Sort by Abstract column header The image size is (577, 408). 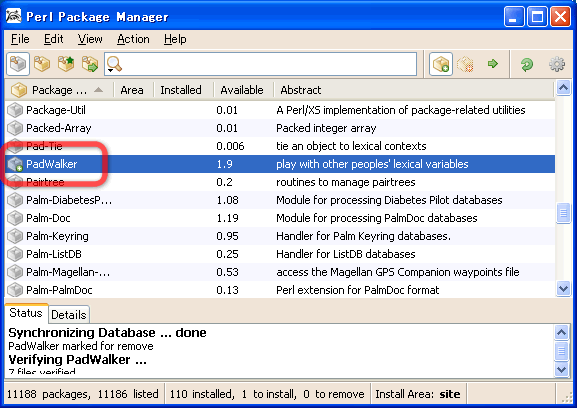pos(414,90)
